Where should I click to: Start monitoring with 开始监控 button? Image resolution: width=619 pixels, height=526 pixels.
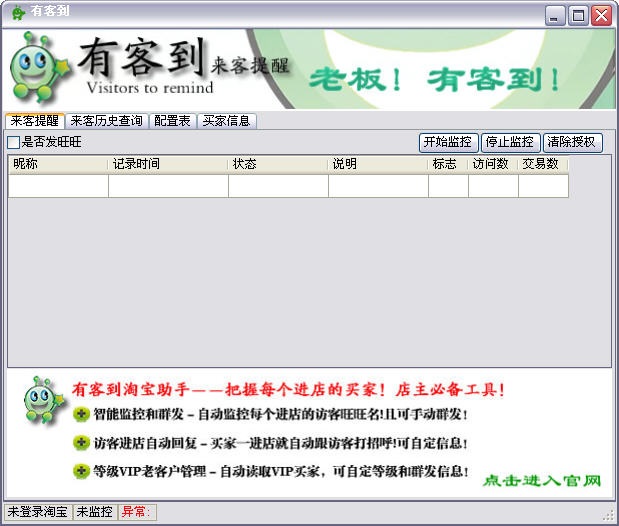(x=448, y=142)
